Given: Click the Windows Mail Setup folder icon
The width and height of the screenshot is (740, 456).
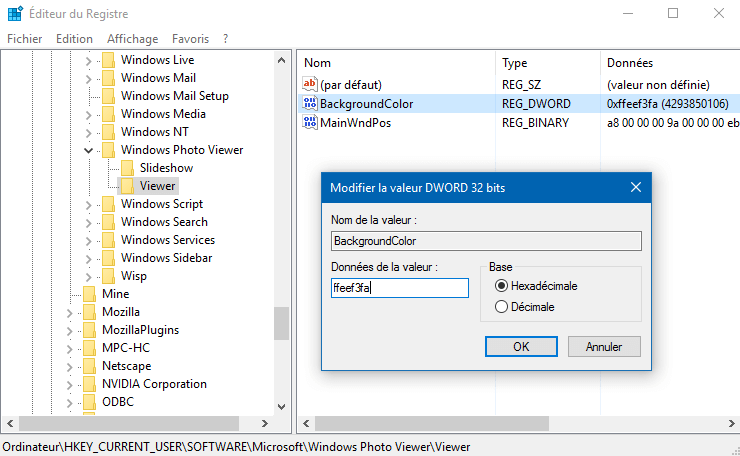Looking at the screenshot, I should point(109,96).
